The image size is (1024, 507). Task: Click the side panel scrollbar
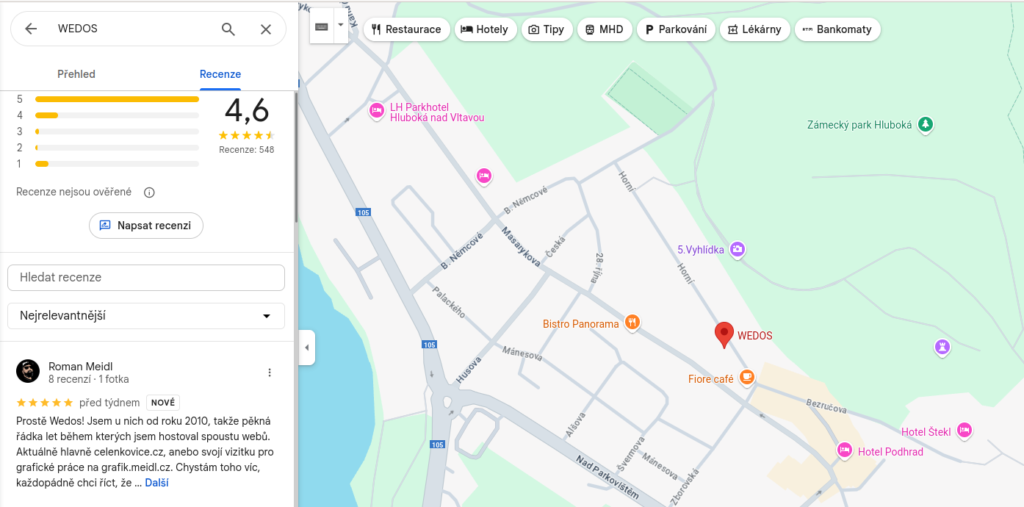coord(296,157)
